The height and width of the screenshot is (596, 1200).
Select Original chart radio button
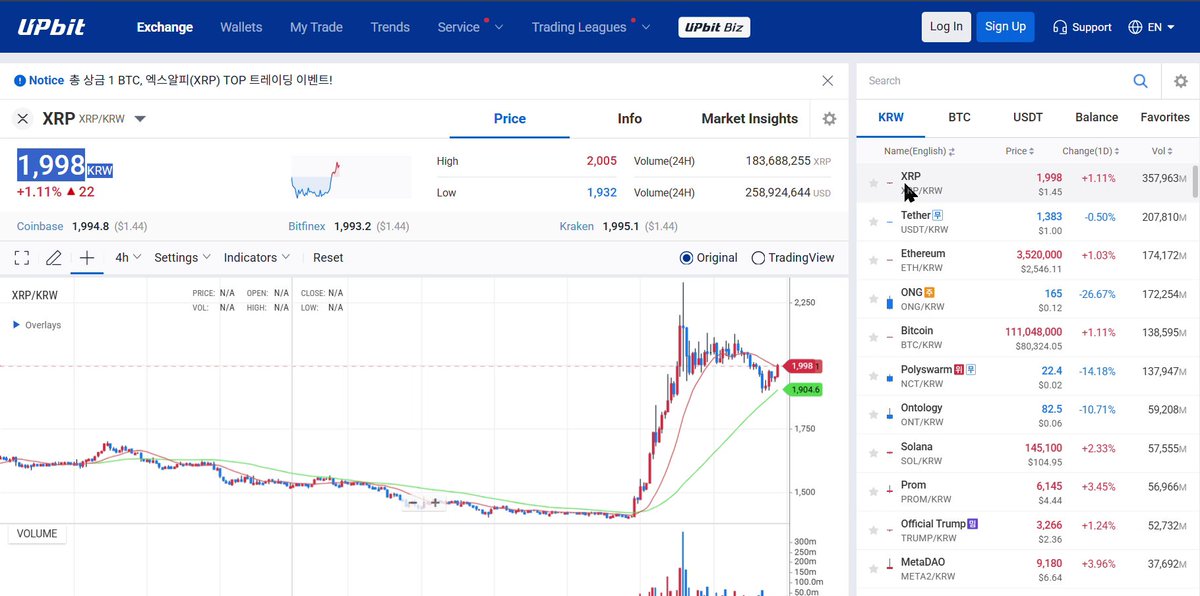pos(686,258)
